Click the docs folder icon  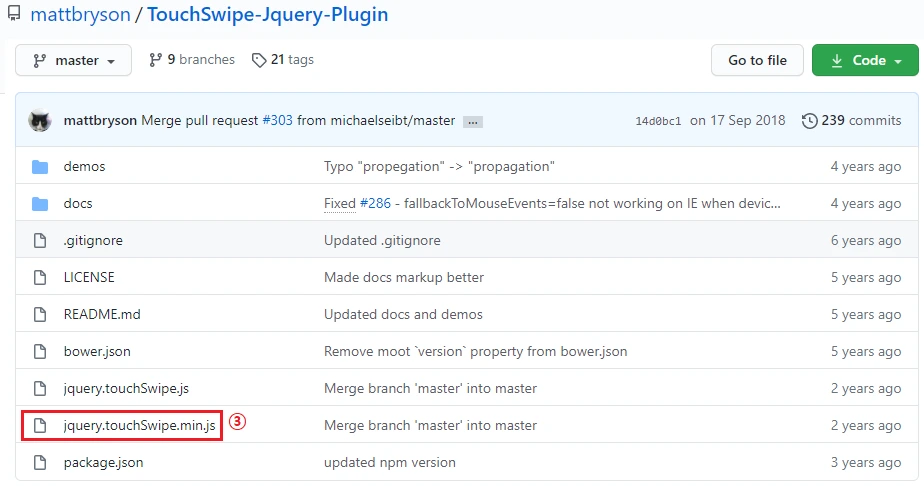coord(40,204)
